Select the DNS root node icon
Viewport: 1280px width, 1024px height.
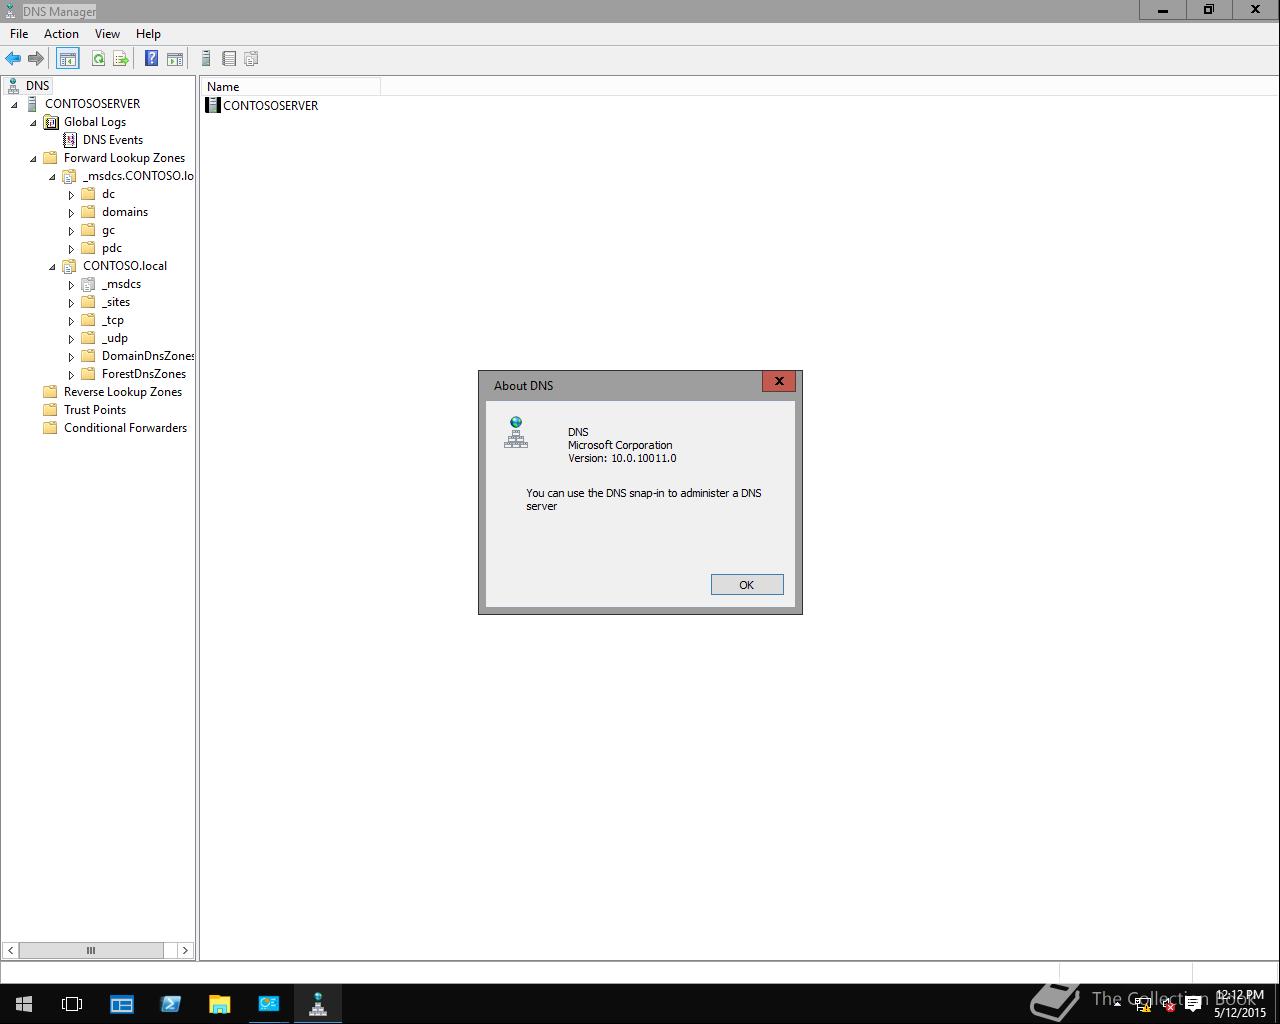pyautogui.click(x=13, y=86)
